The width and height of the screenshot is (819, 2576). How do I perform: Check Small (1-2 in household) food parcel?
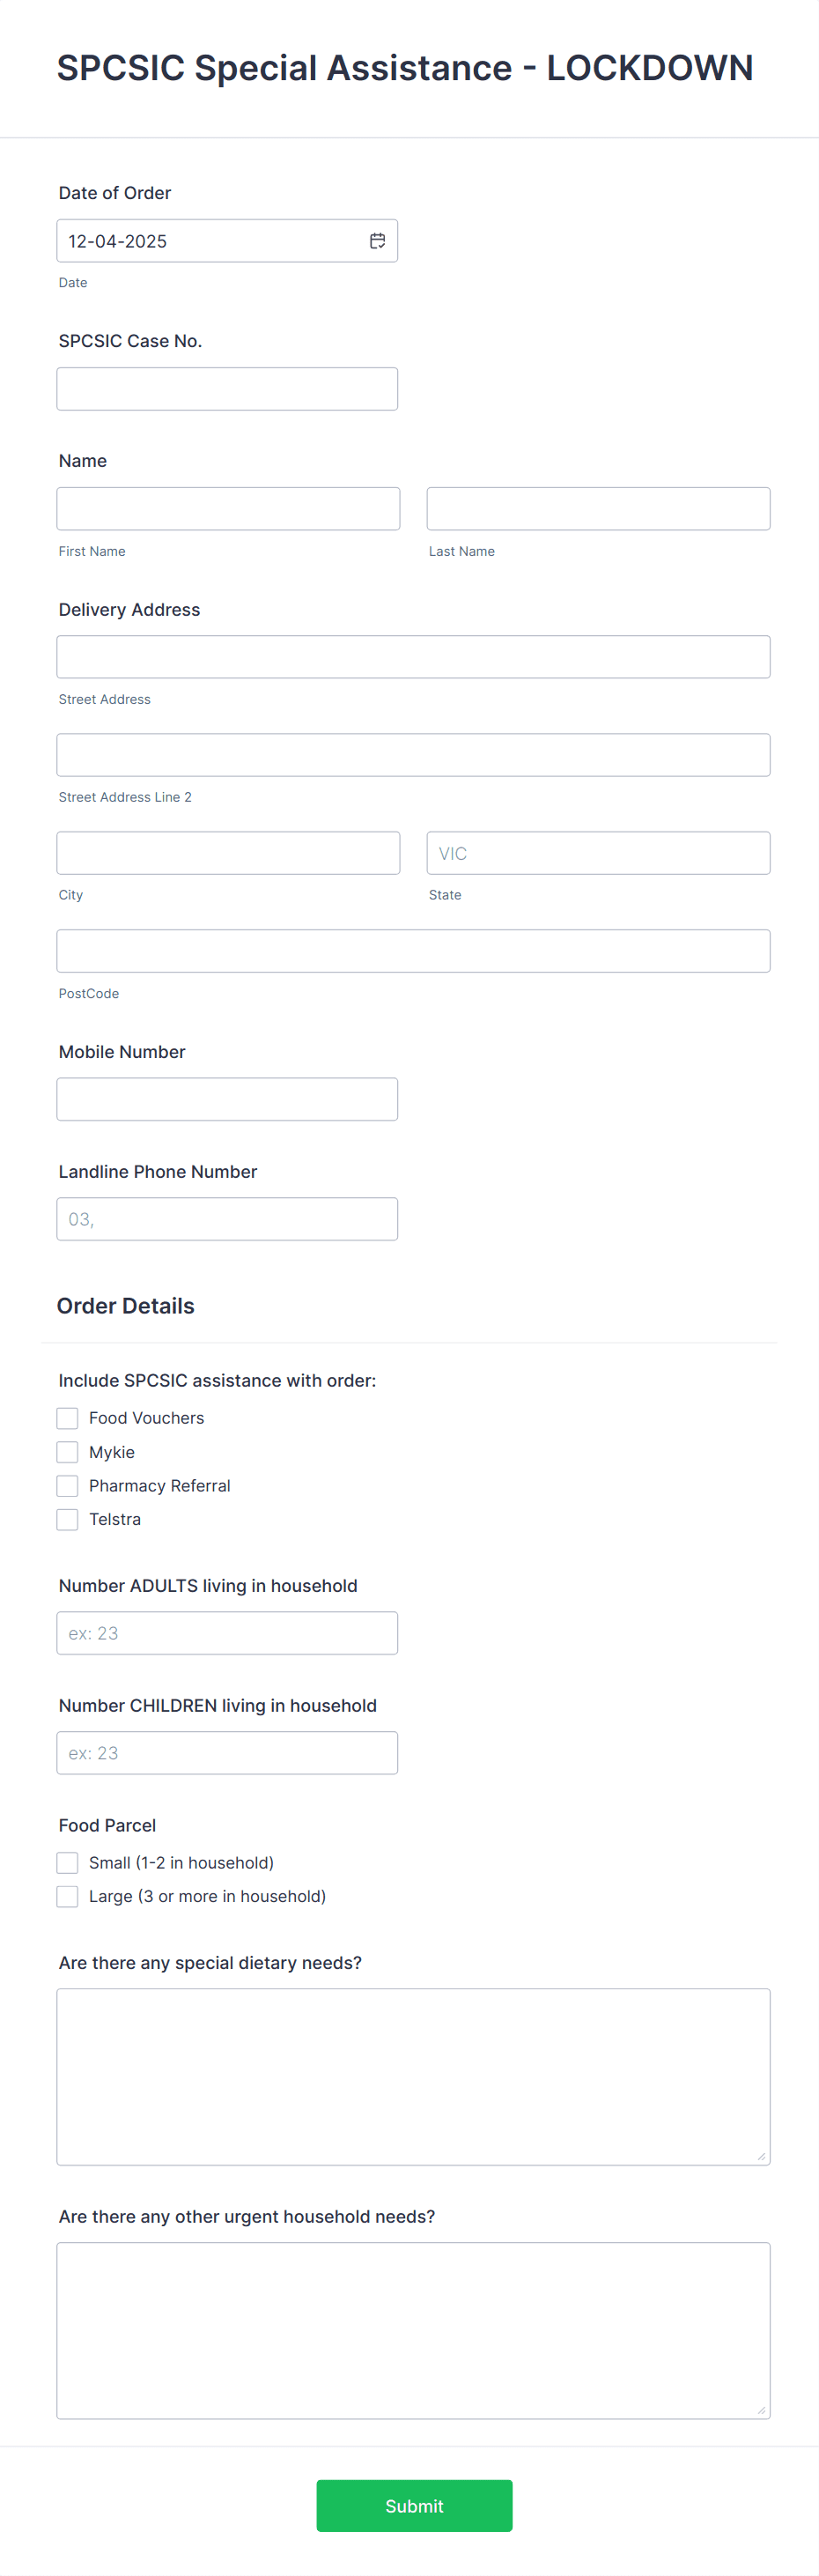pyautogui.click(x=67, y=1862)
